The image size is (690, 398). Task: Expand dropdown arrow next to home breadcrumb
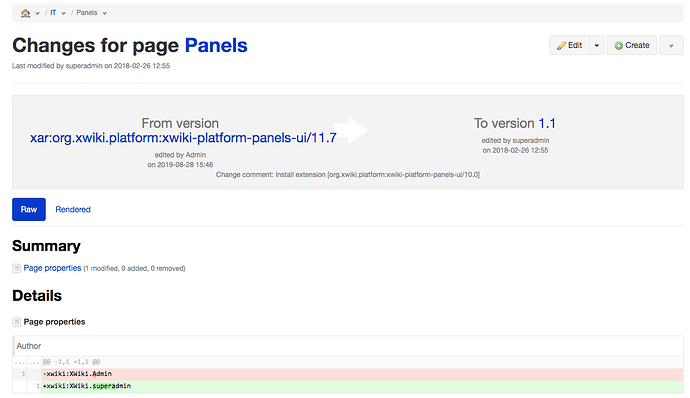37,14
